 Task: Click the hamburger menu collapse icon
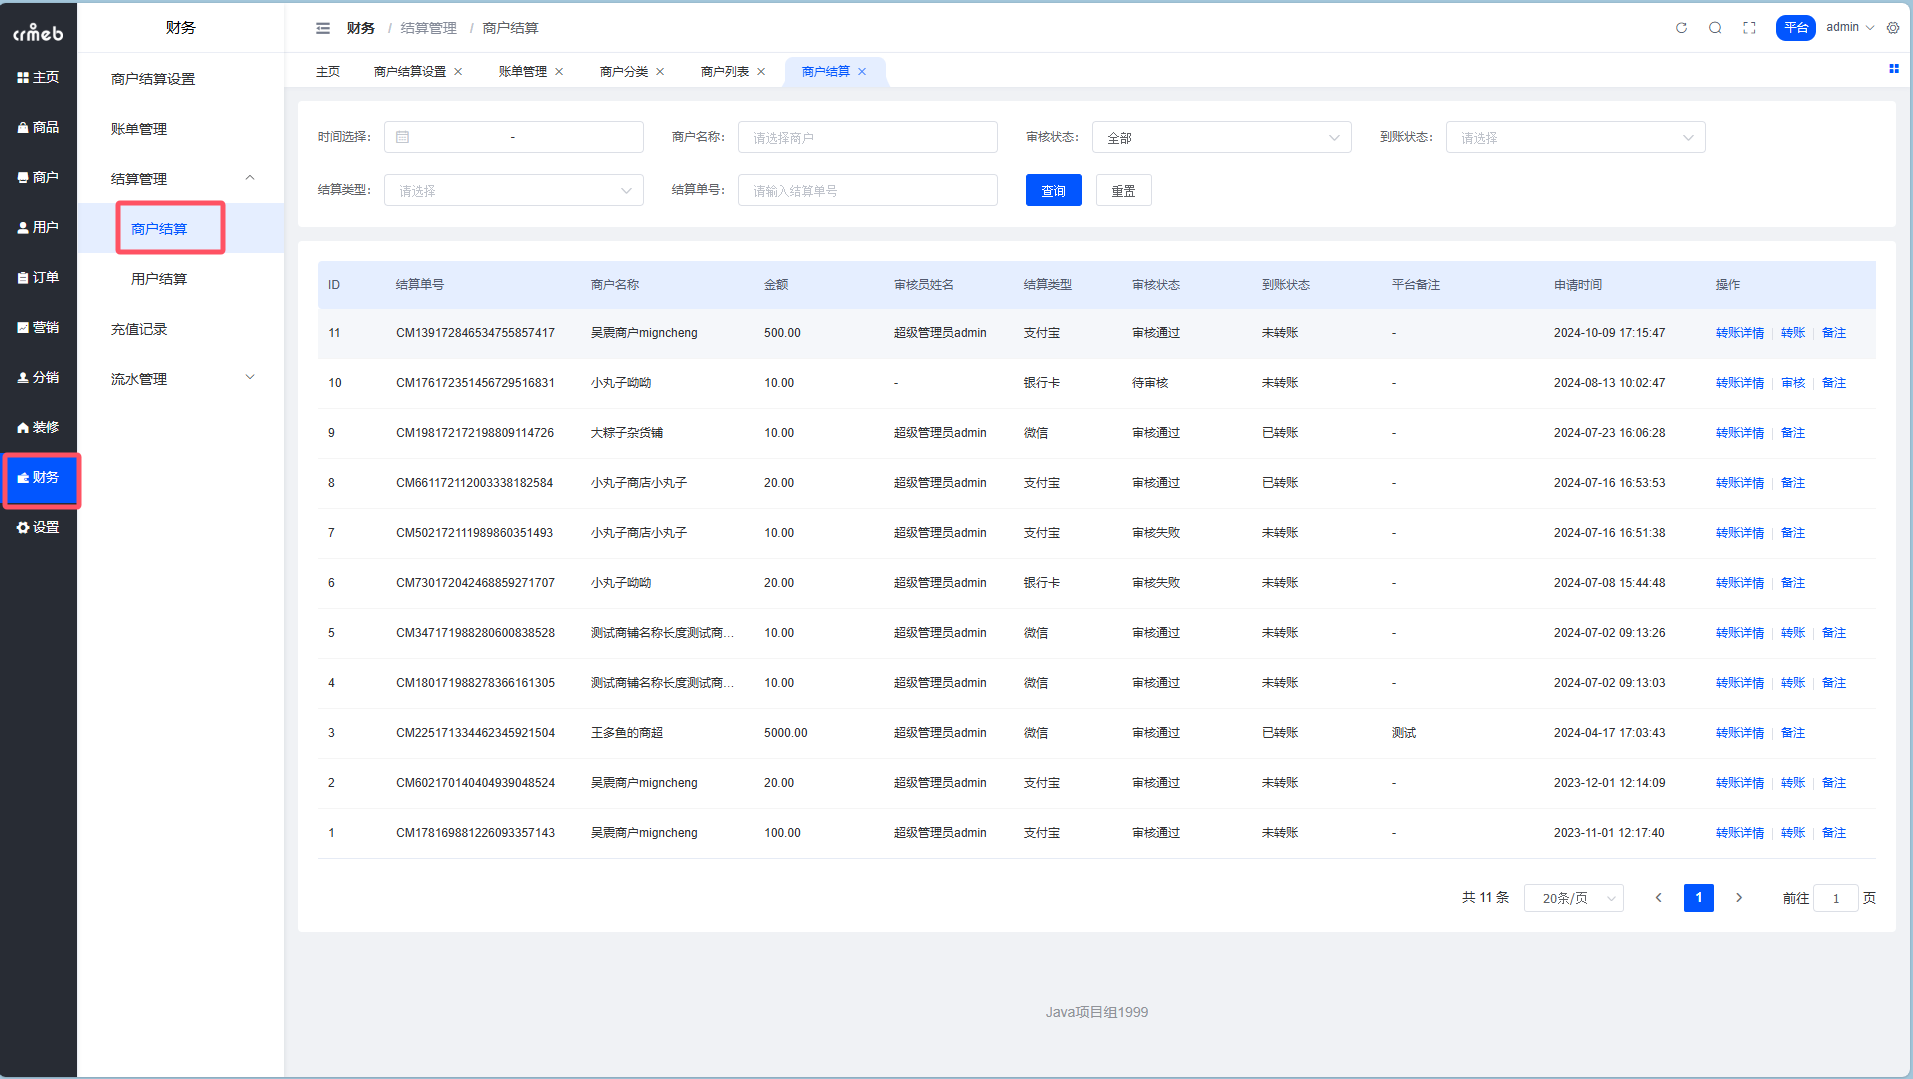click(322, 28)
